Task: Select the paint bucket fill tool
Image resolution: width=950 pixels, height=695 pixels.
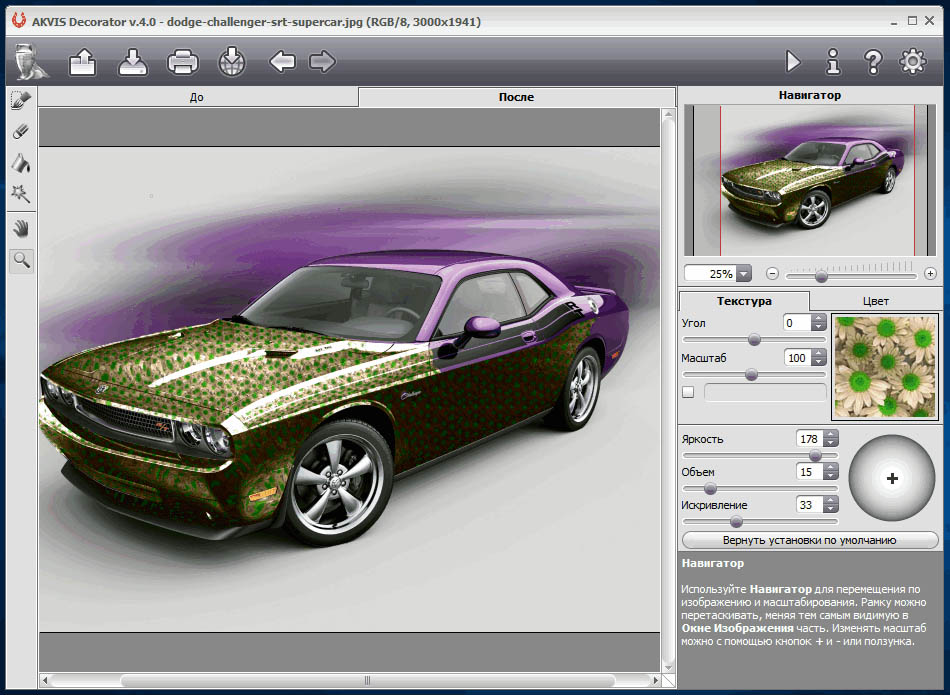Action: [21, 163]
